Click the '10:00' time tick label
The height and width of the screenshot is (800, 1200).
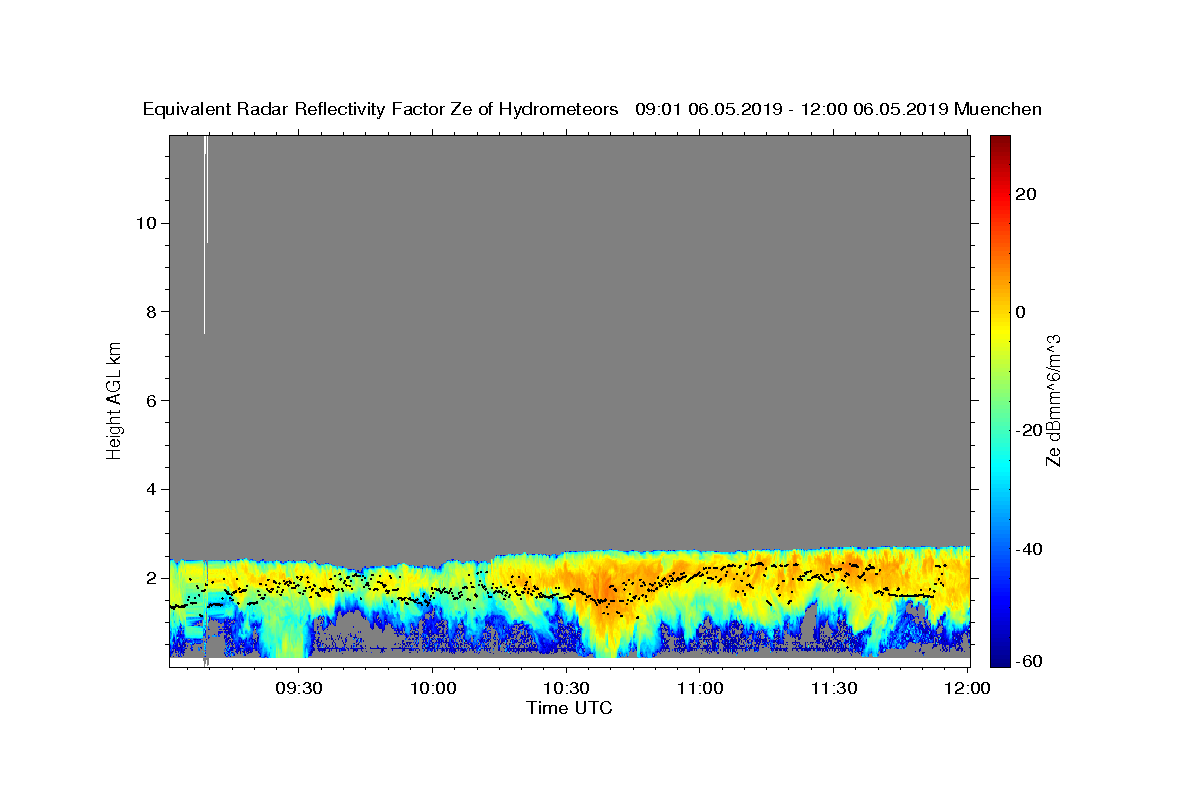coord(433,689)
